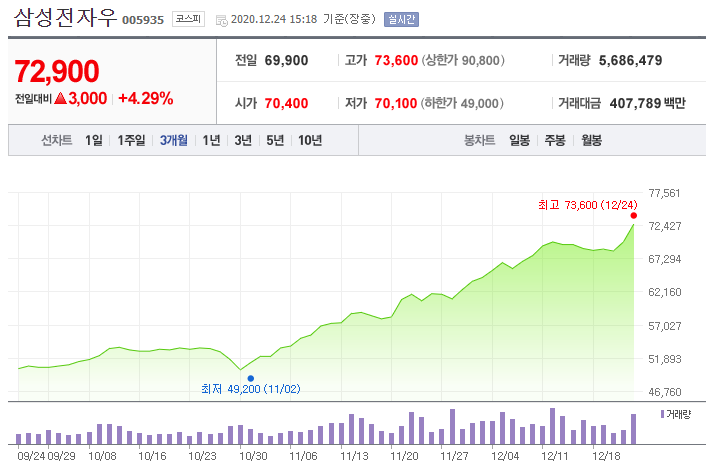Switch to the 1년 chart range

click(x=211, y=140)
